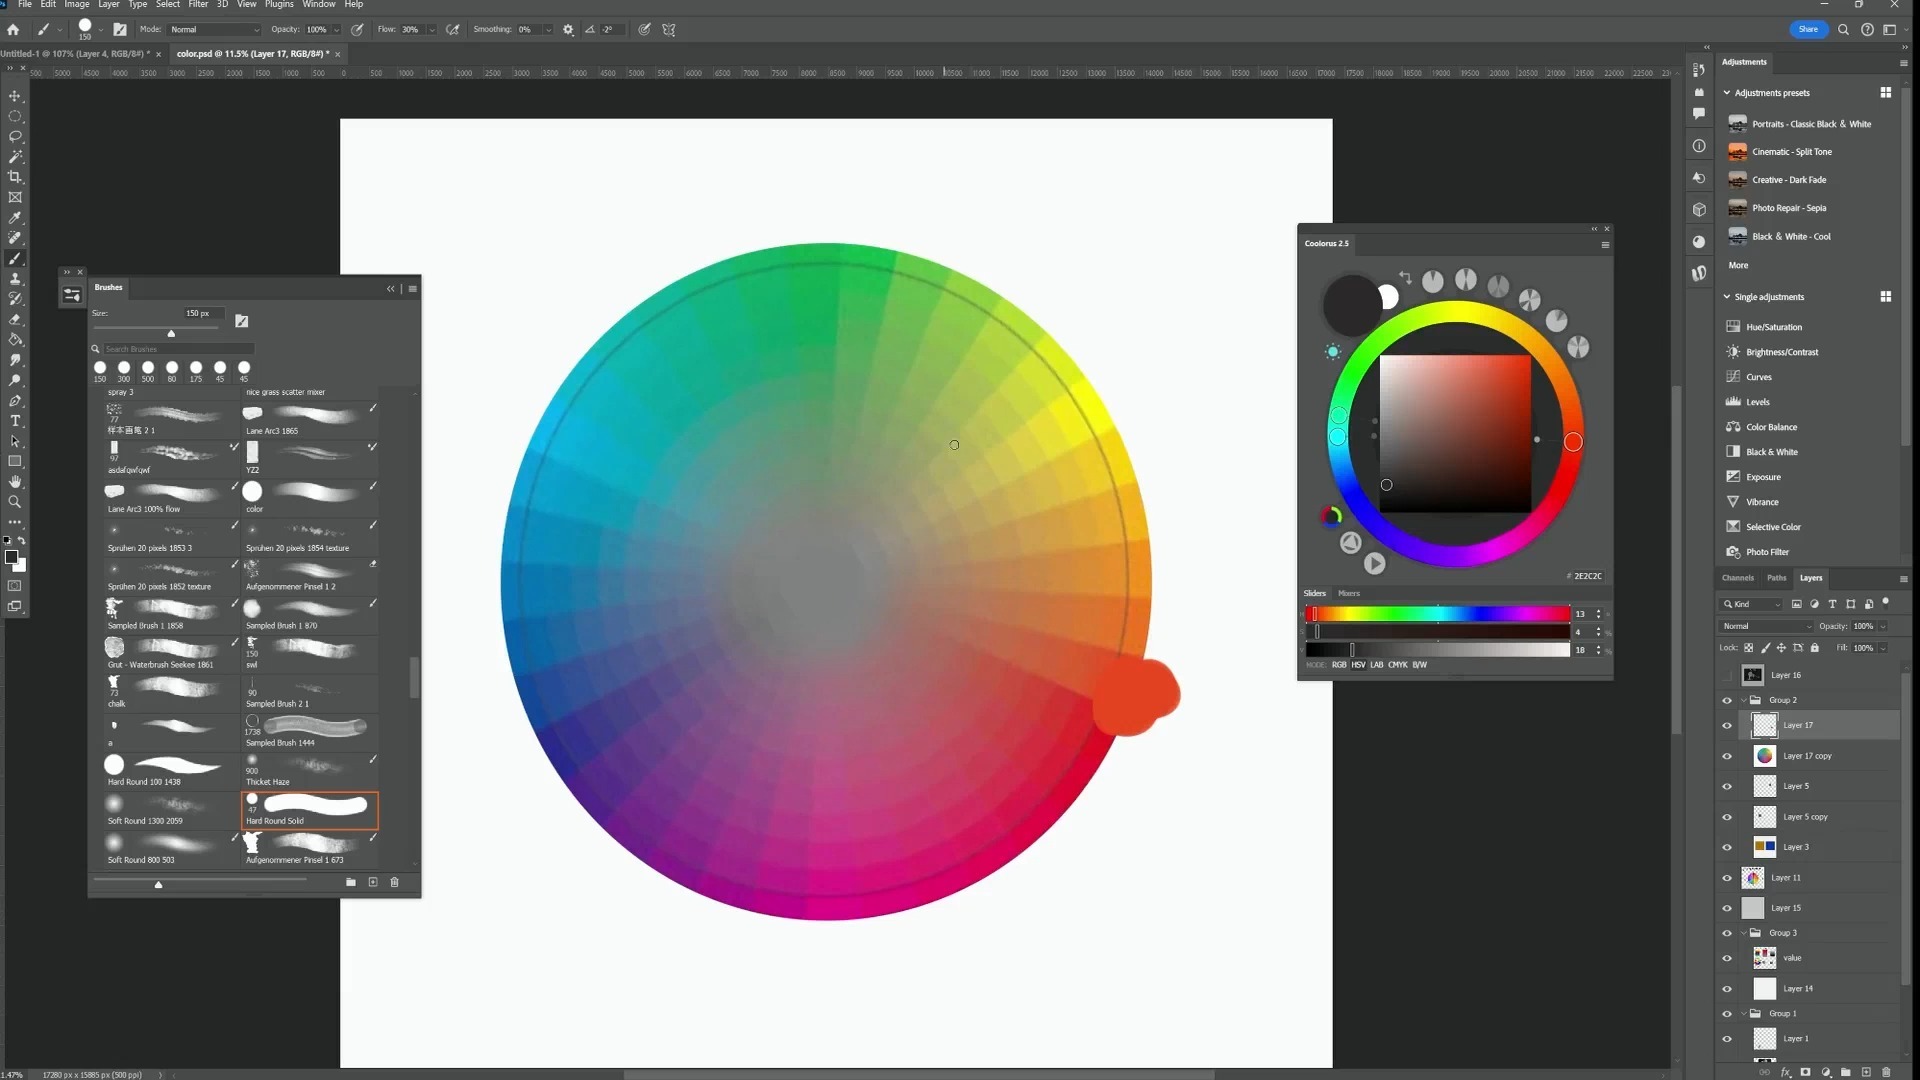Collapse Group 1 folder arrow
Image resolution: width=1920 pixels, height=1080 pixels.
[x=1744, y=1014]
